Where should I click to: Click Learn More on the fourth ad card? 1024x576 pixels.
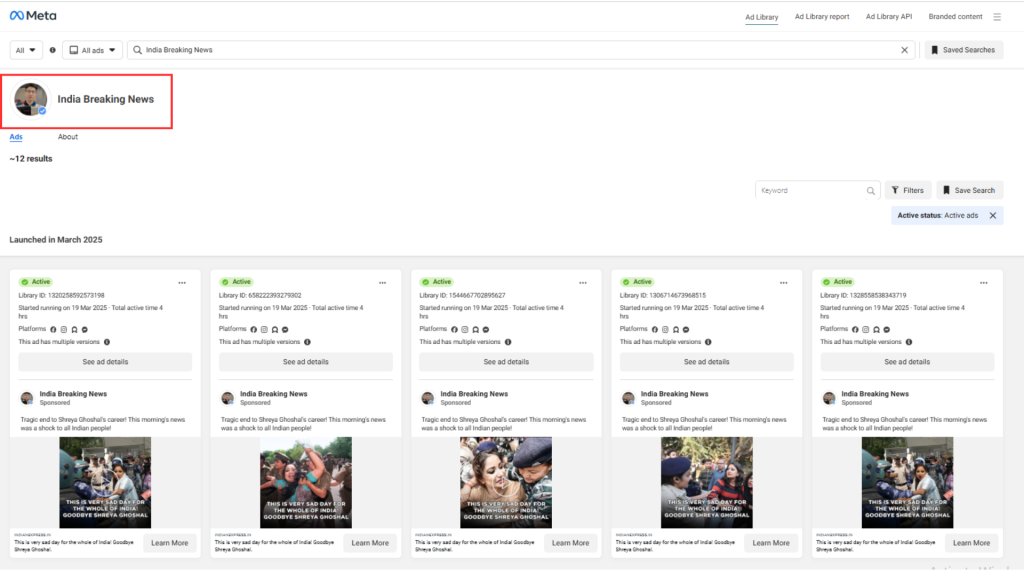[x=771, y=543]
